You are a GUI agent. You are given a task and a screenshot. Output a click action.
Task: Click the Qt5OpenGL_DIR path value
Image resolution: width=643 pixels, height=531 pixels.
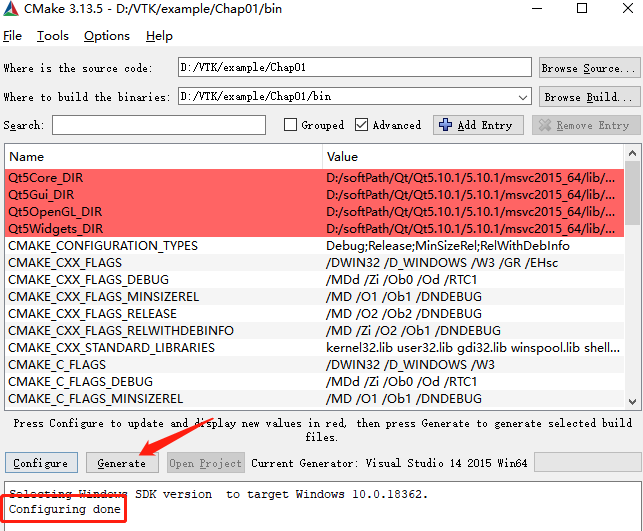[470, 212]
